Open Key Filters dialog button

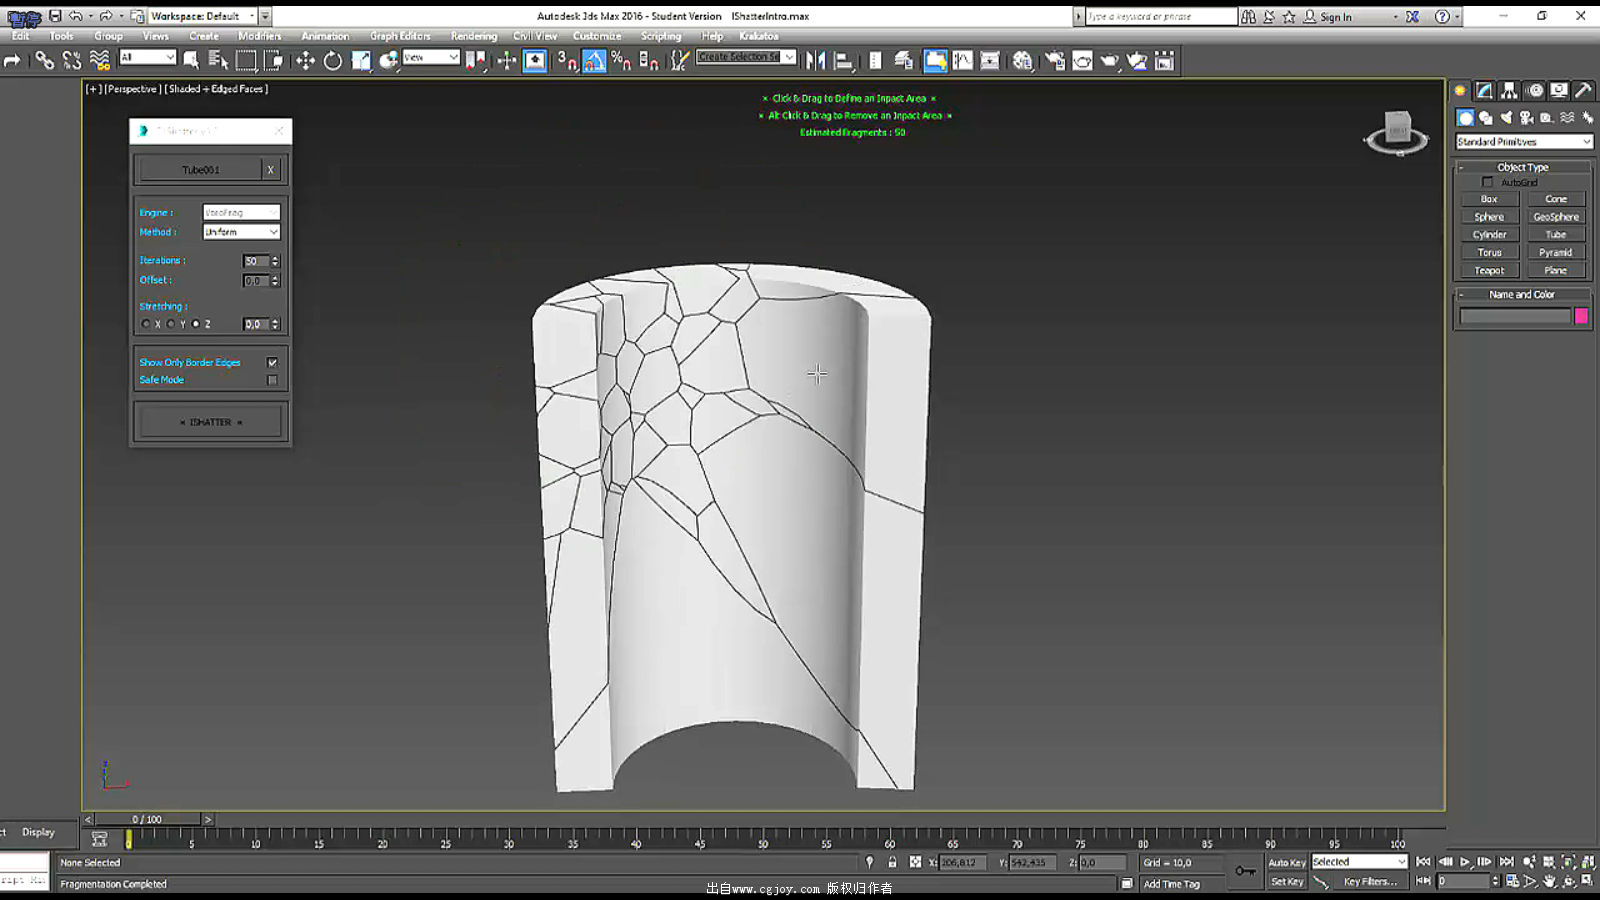tap(1370, 882)
